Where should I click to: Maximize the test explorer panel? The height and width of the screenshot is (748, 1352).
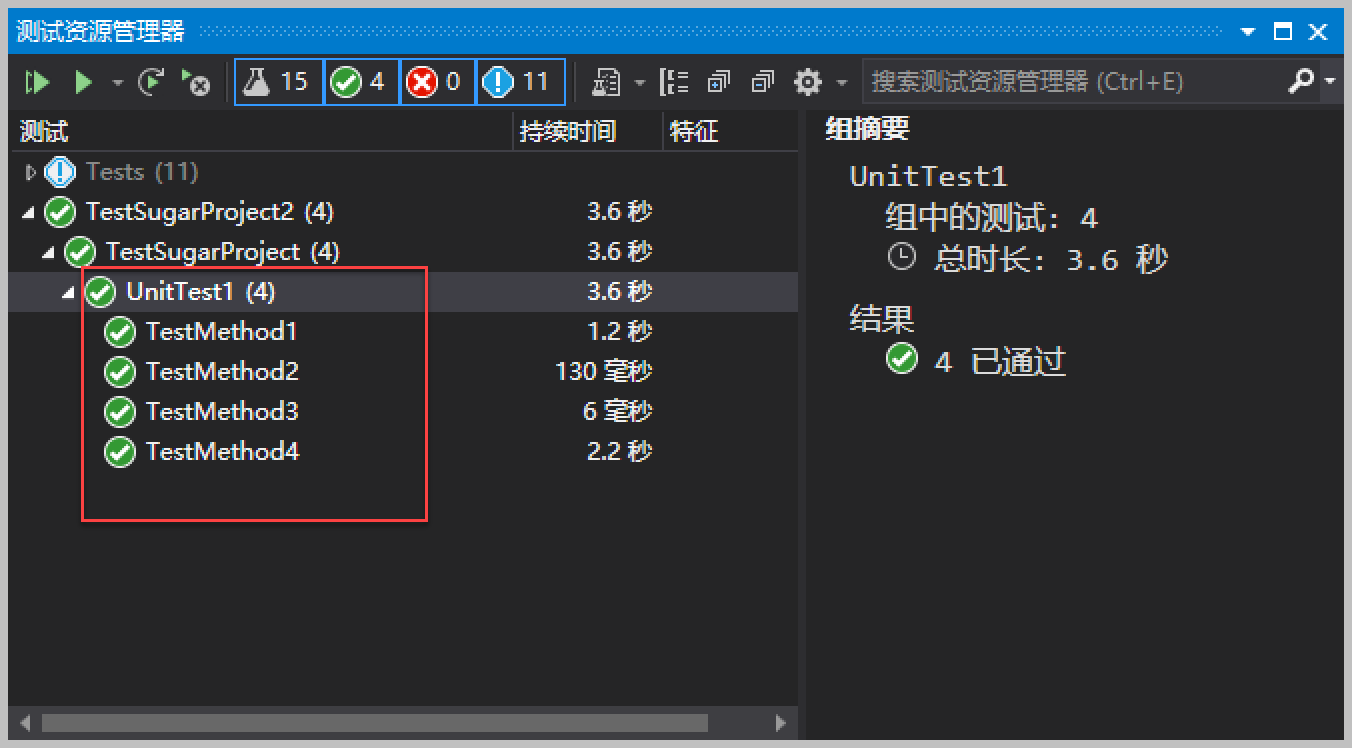click(x=1283, y=32)
